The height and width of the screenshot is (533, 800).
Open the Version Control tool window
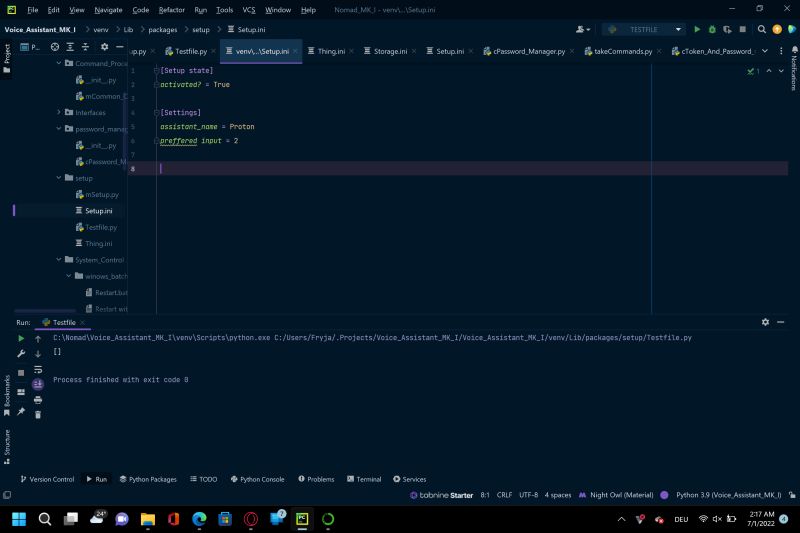[x=47, y=479]
